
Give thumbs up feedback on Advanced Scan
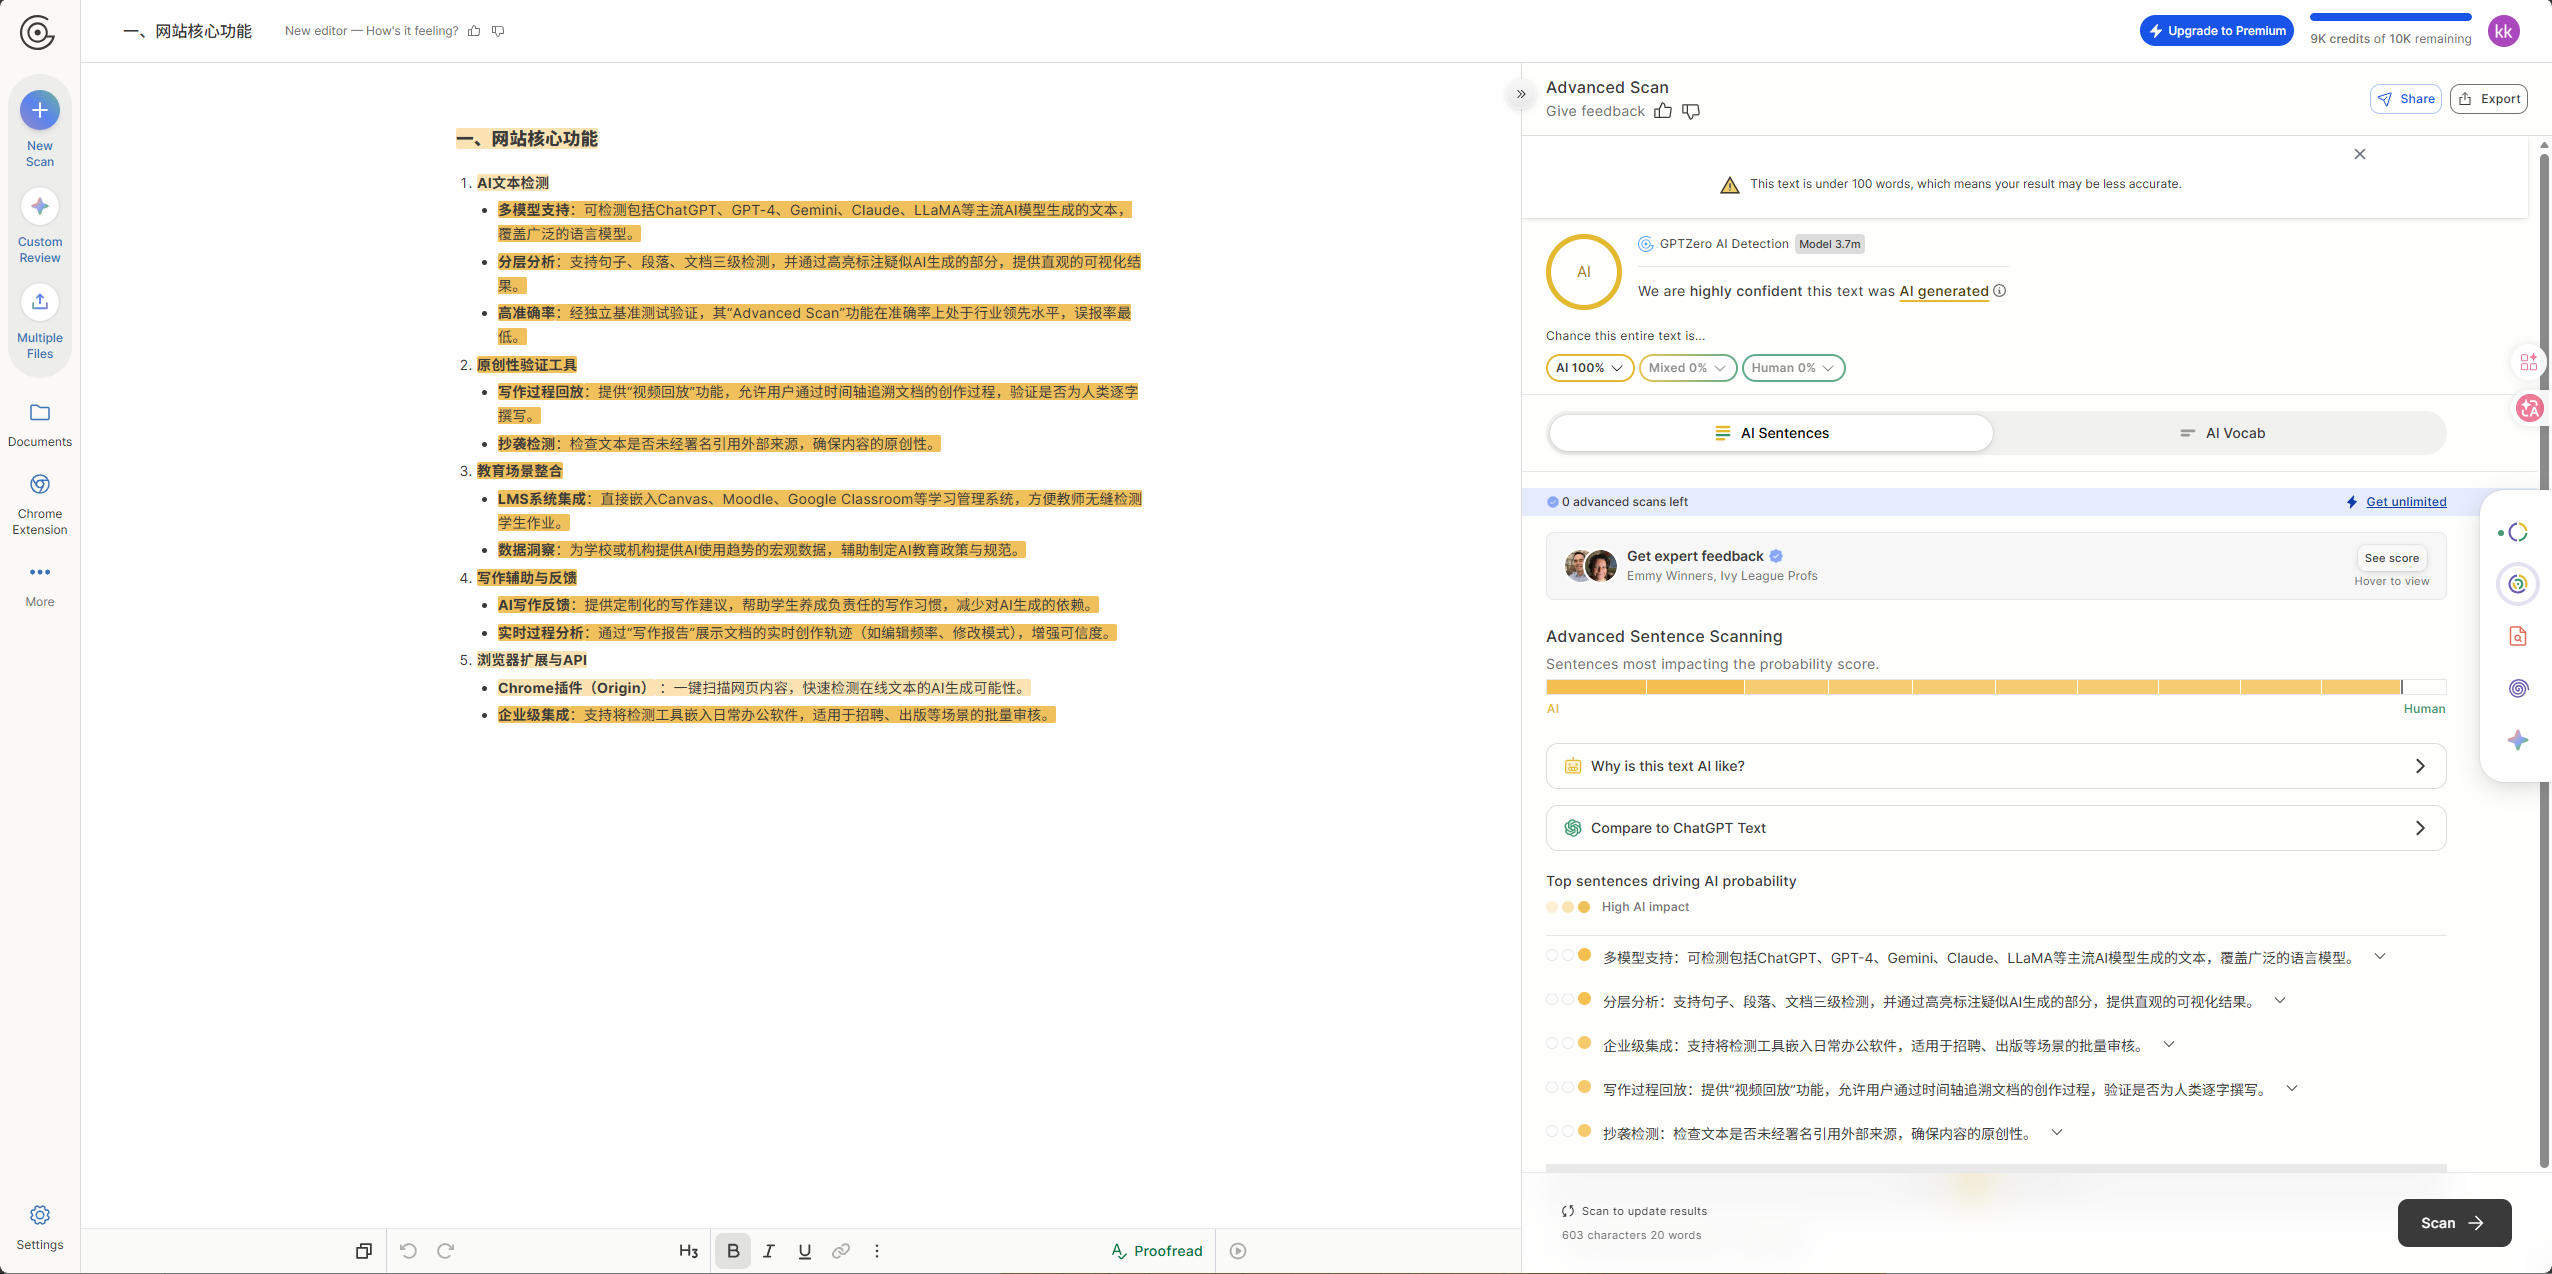pos(1663,111)
